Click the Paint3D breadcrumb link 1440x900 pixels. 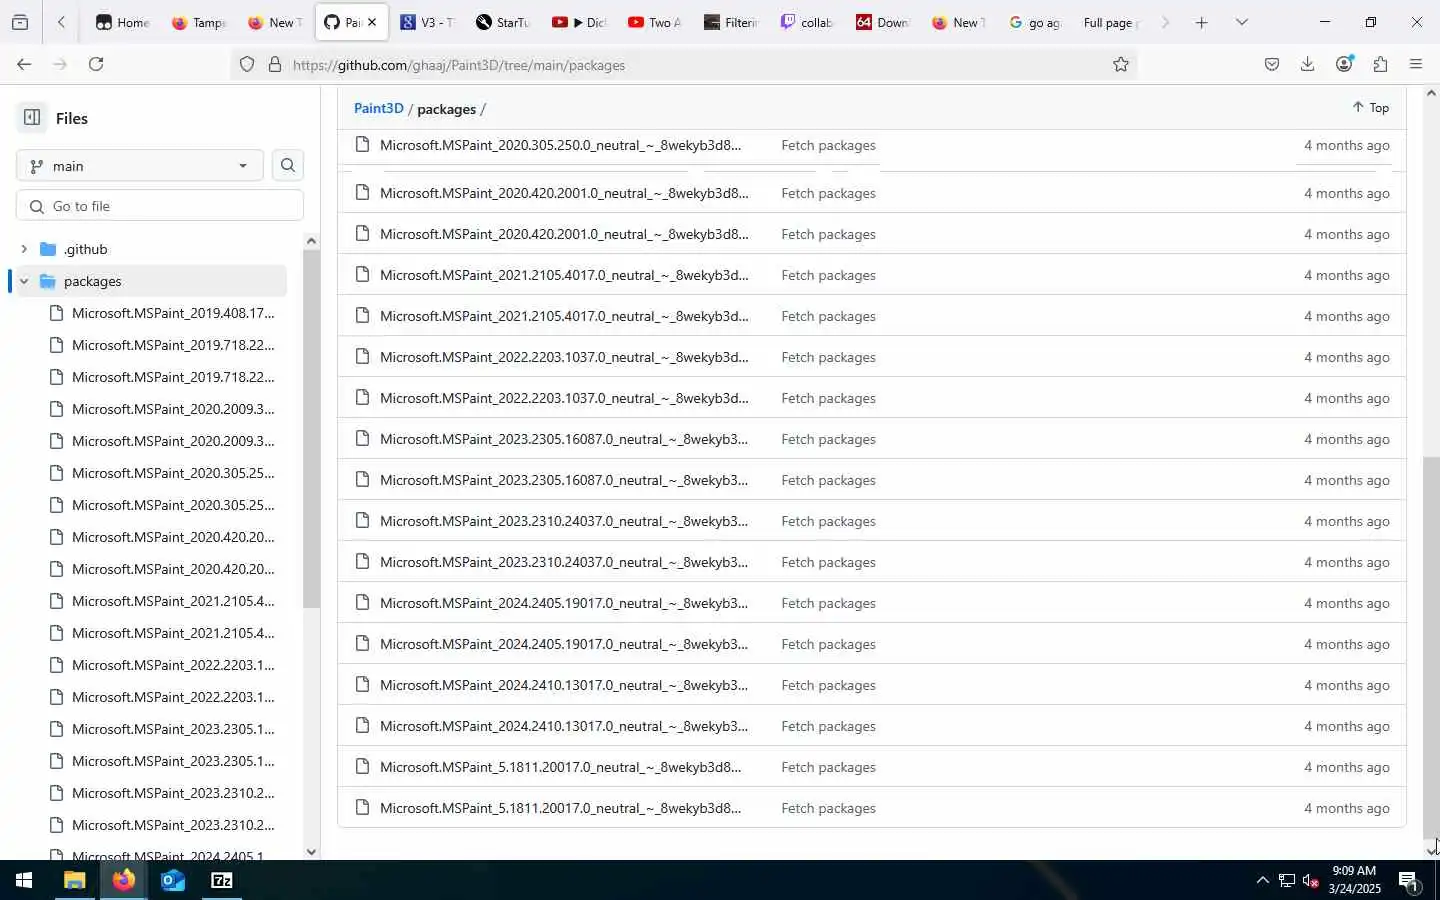[378, 108]
